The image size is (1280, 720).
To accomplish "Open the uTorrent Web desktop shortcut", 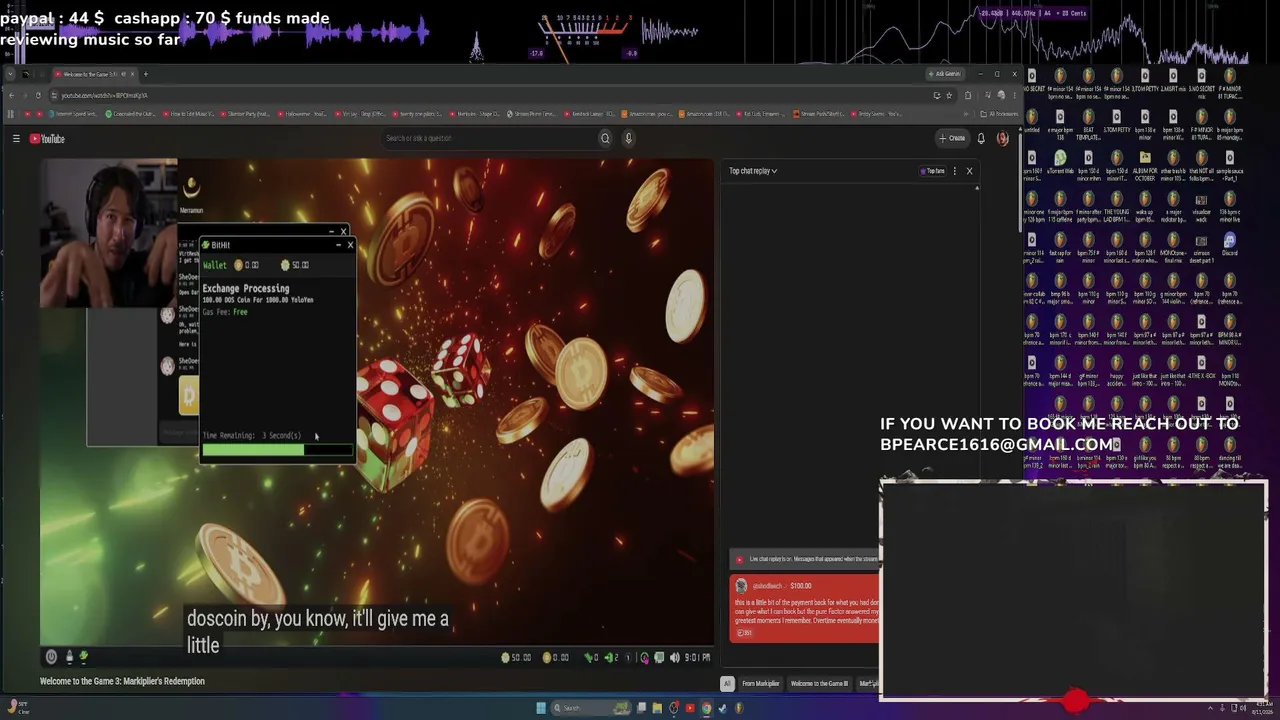I will pos(1060,163).
